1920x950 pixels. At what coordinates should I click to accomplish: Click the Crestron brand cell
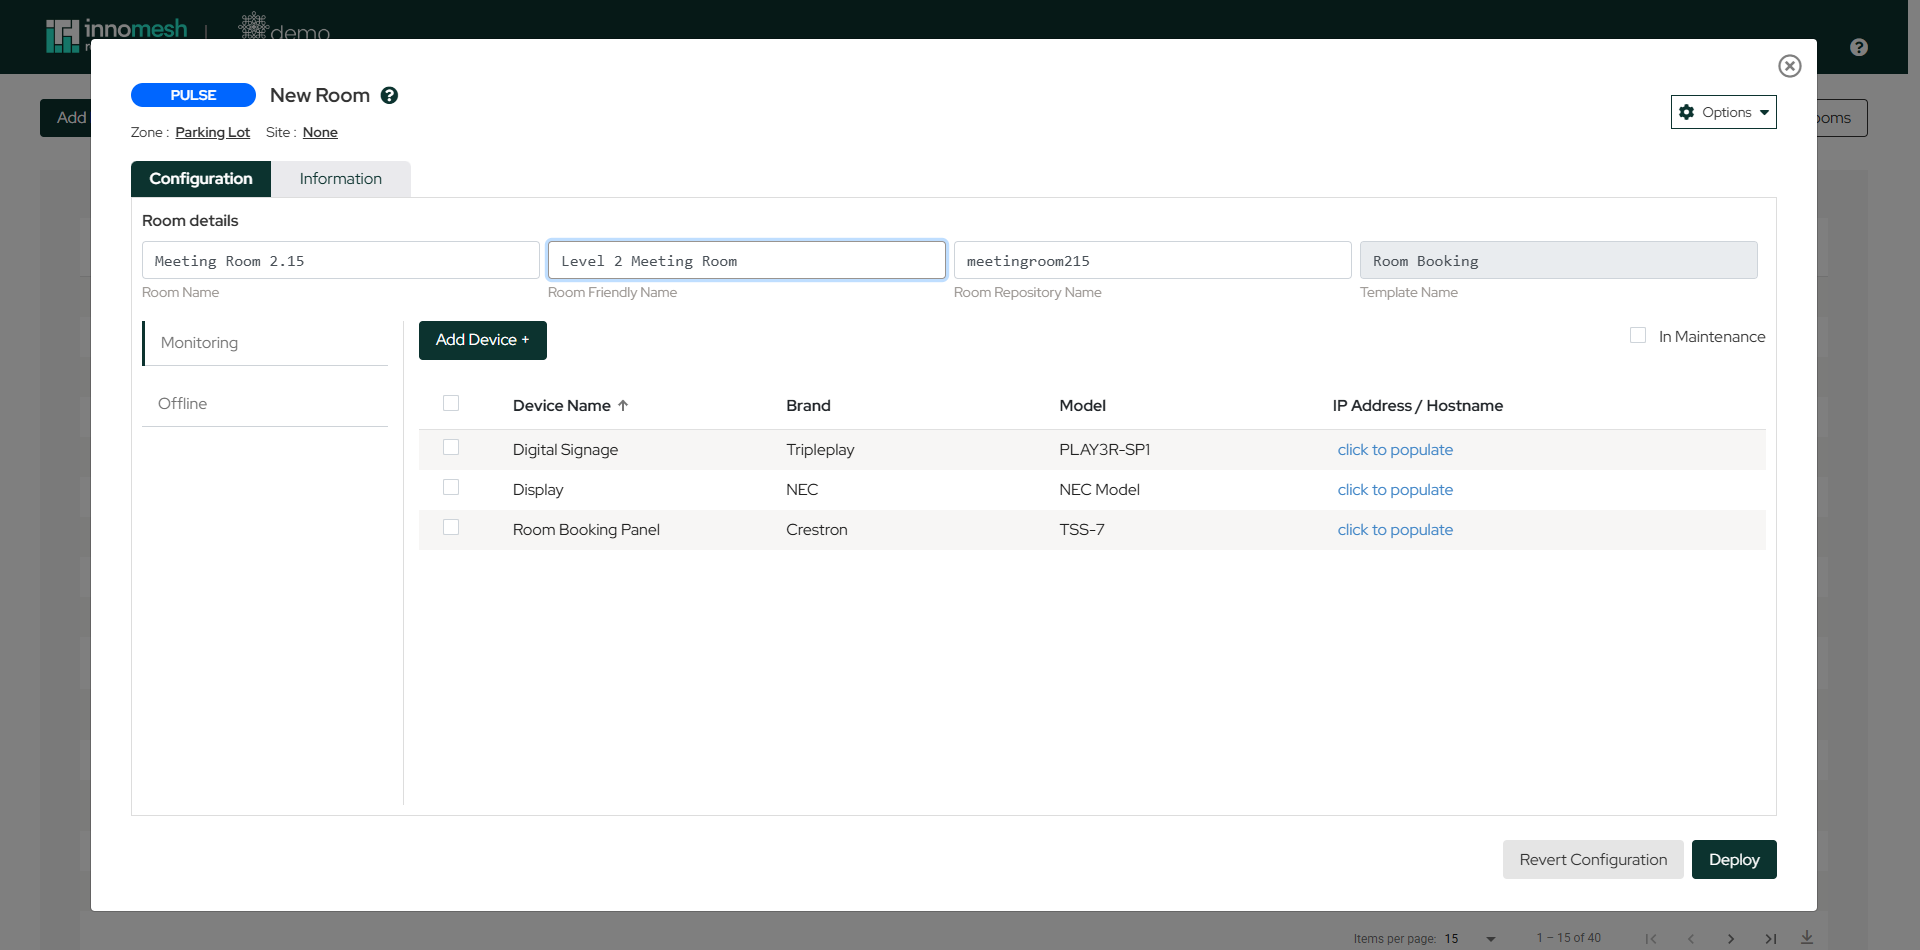coord(816,530)
